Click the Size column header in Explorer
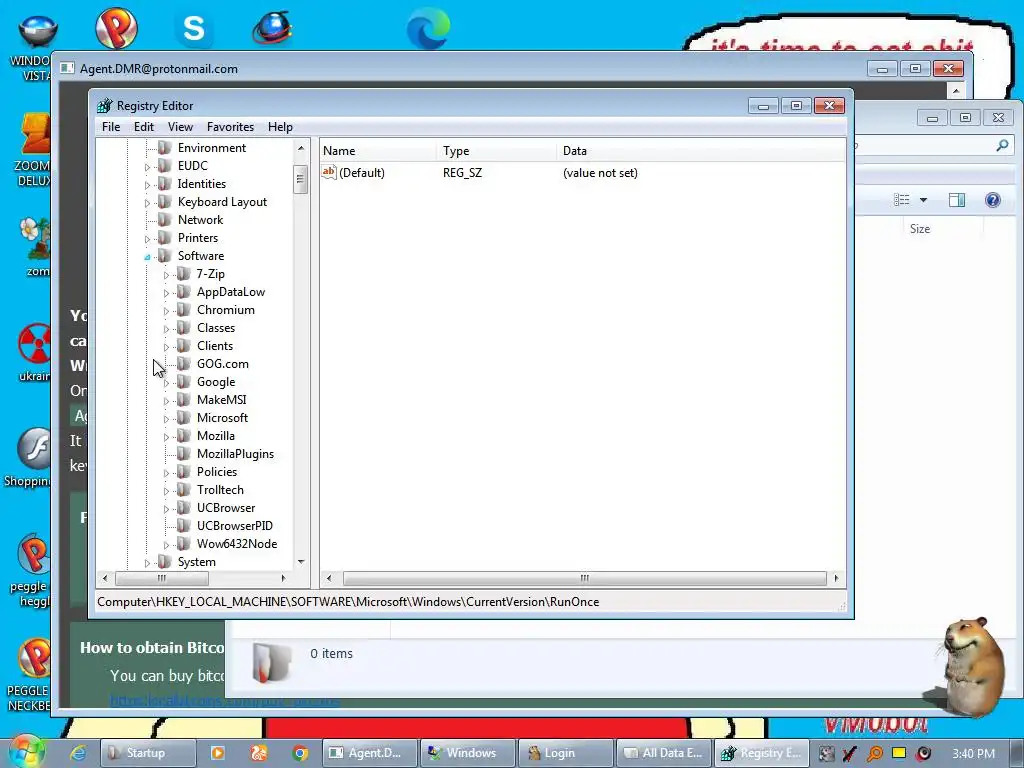 pos(920,229)
